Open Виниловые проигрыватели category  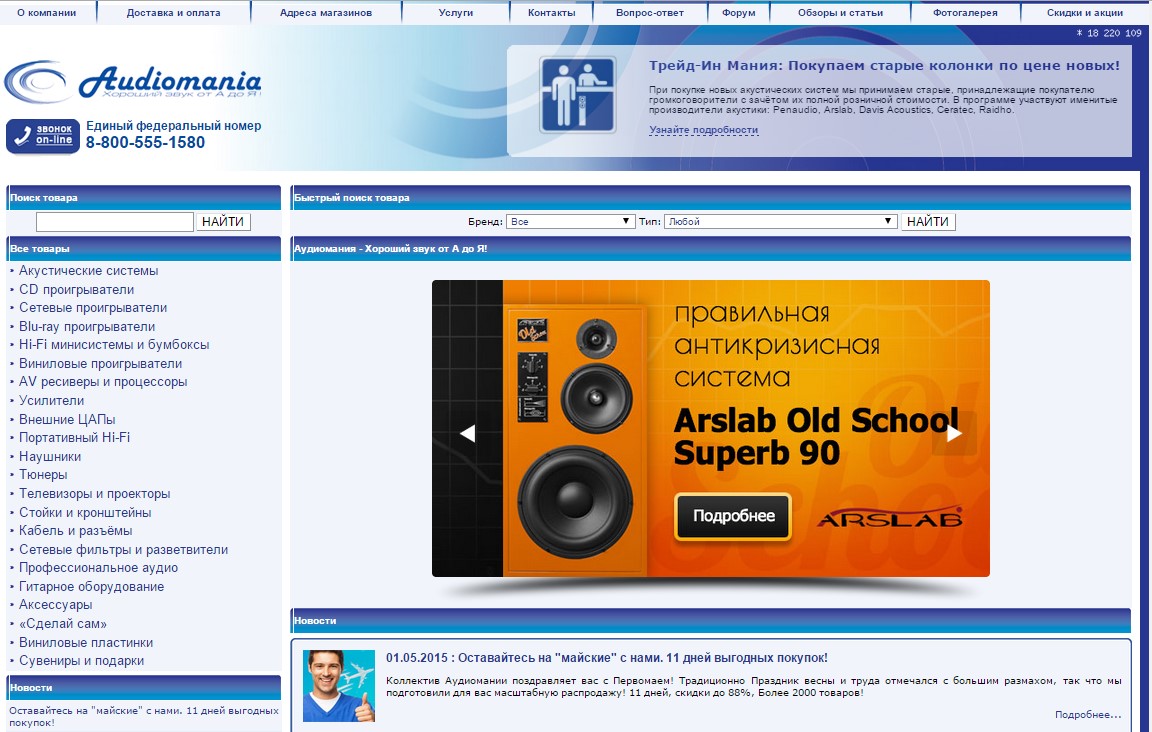(x=100, y=364)
